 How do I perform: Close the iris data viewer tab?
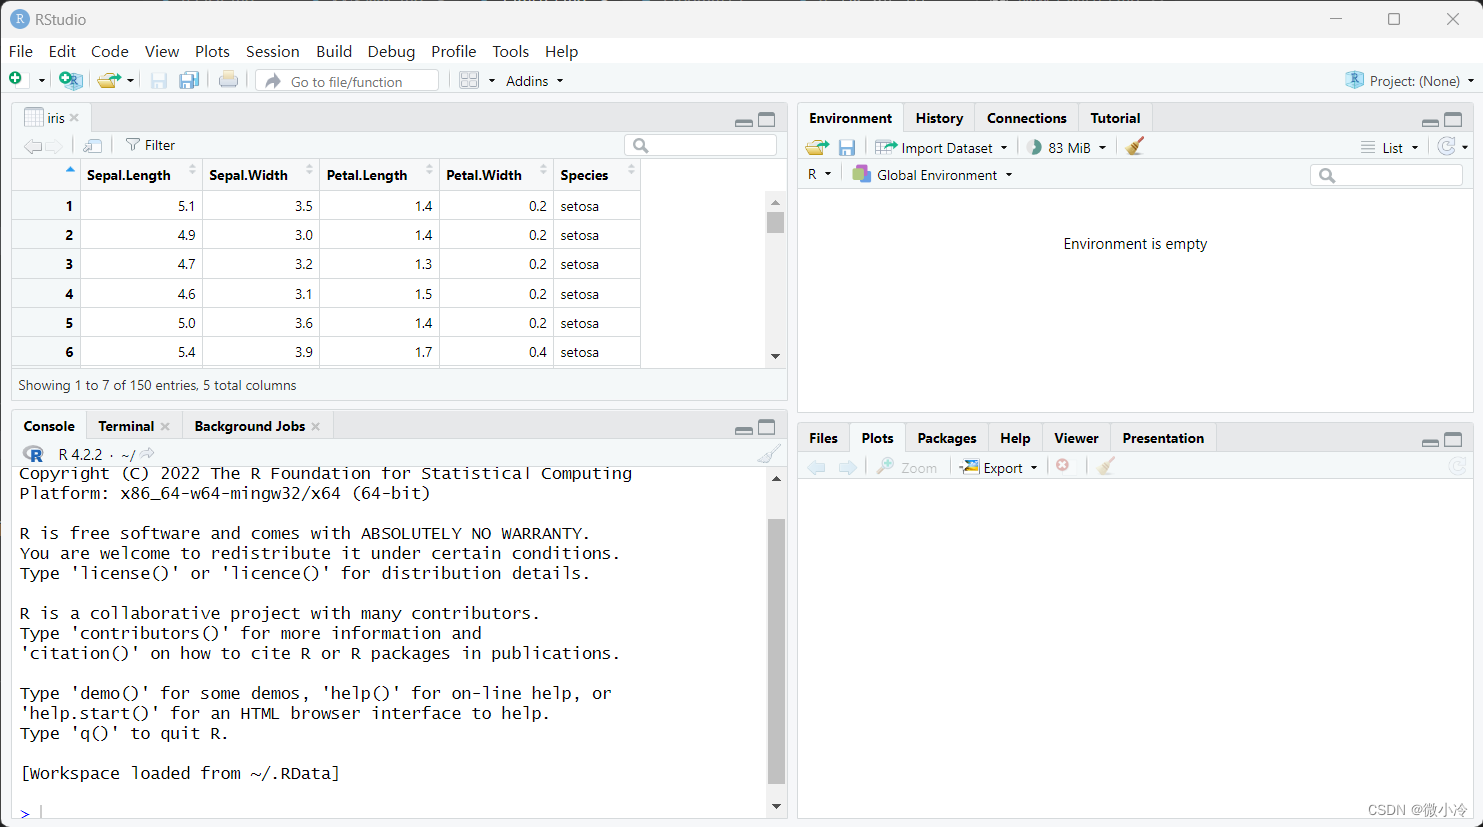tap(74, 118)
